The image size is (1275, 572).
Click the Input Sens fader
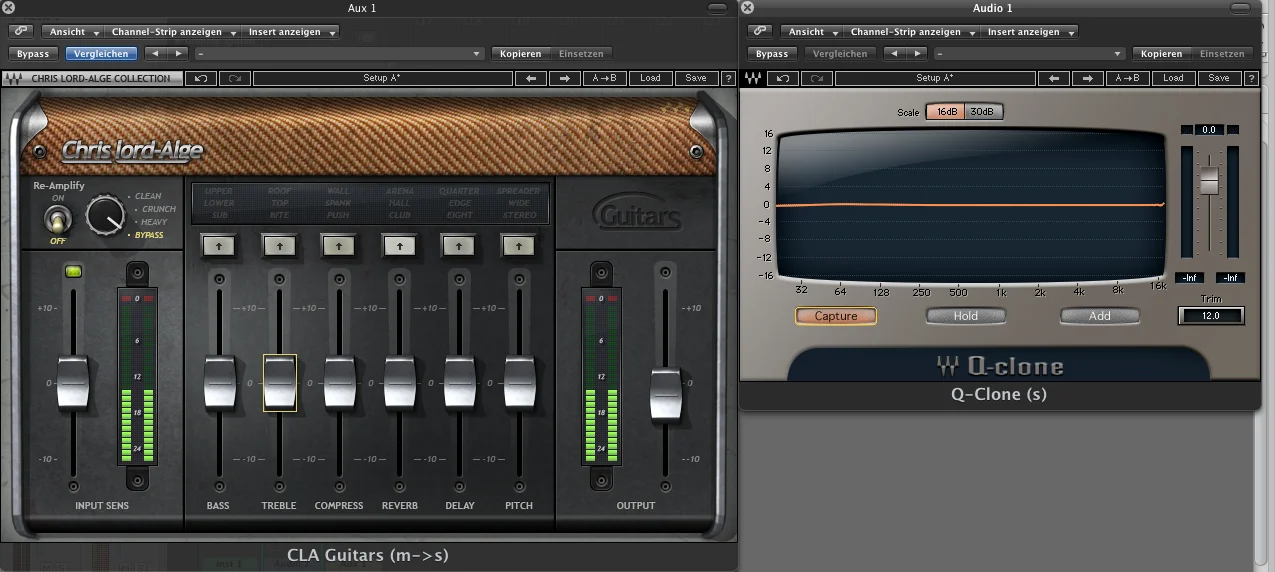(73, 383)
